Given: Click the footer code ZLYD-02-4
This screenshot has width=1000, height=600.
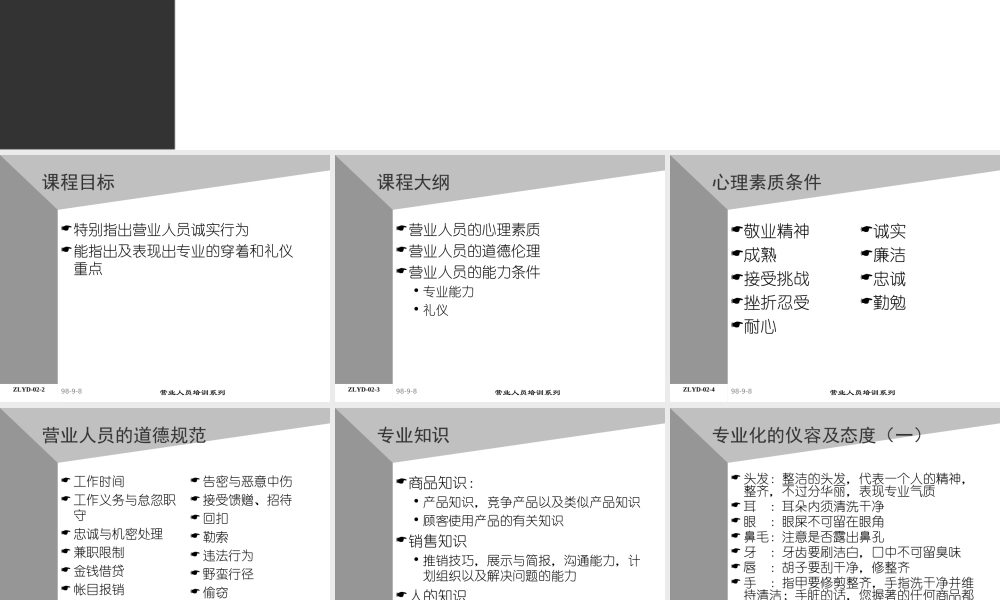Looking at the screenshot, I should (x=699, y=390).
